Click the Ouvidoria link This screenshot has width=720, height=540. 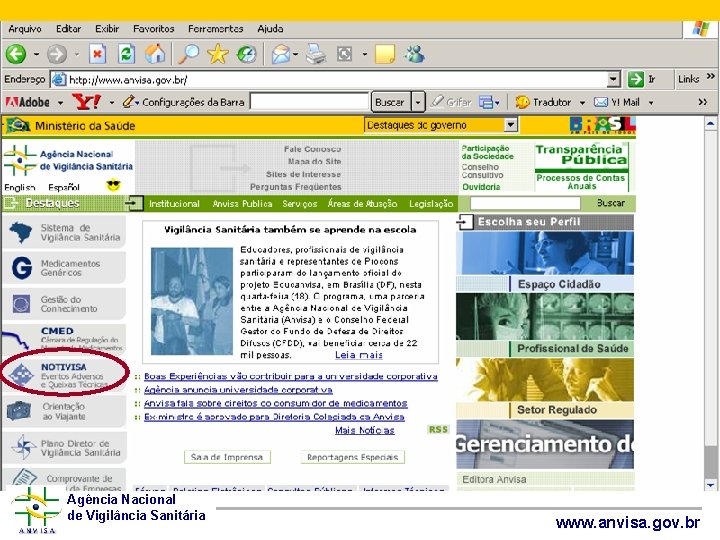pyautogui.click(x=481, y=187)
